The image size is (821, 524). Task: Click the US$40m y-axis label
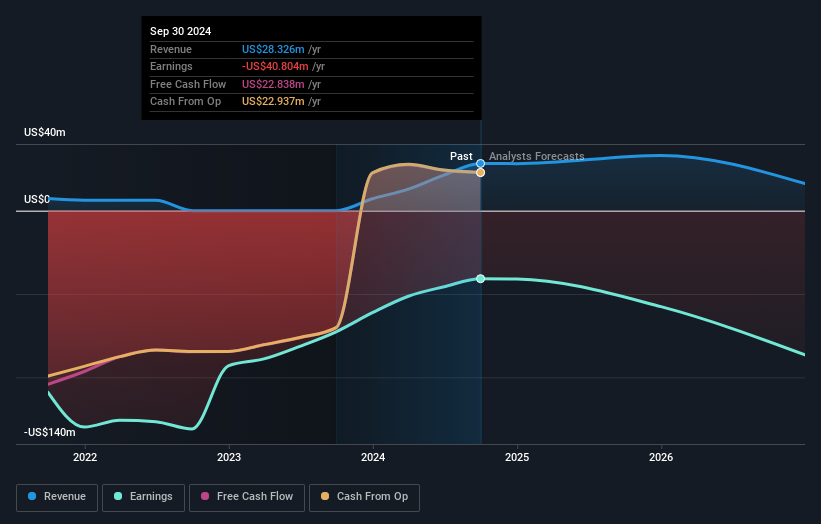pos(45,132)
